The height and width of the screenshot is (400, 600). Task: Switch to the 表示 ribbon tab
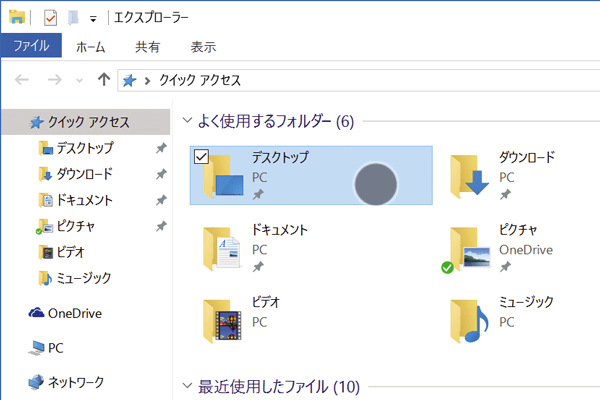coord(203,47)
